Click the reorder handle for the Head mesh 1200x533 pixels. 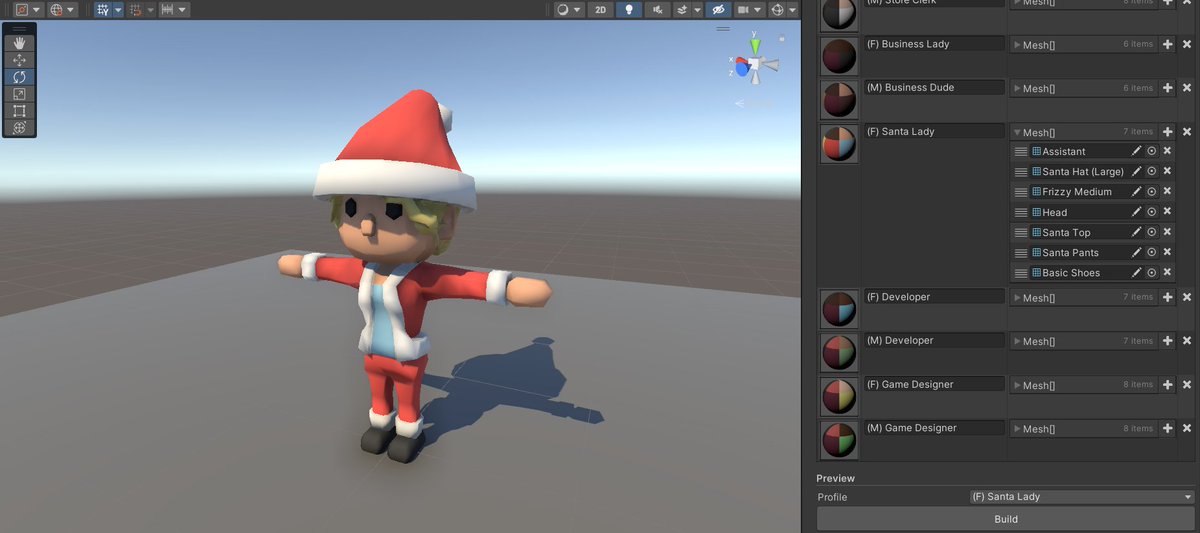pos(1021,212)
